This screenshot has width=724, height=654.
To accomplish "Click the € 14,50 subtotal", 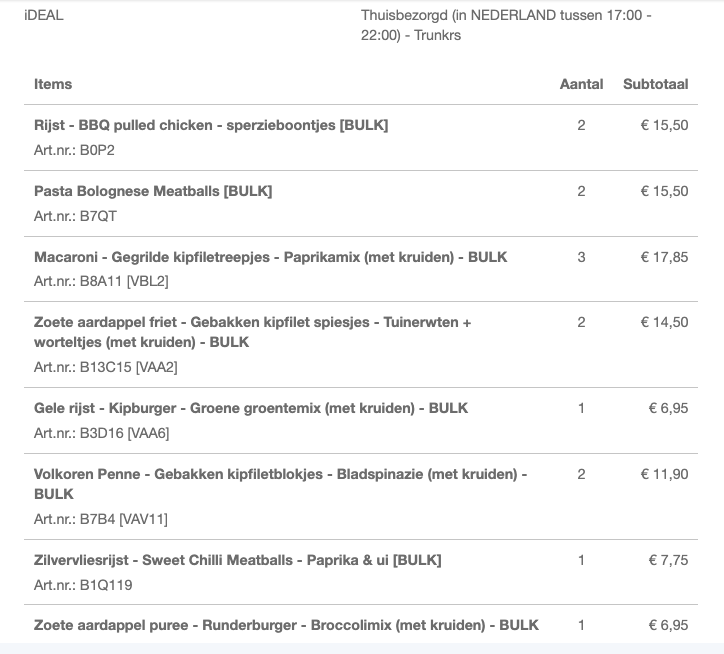I will (x=664, y=323).
